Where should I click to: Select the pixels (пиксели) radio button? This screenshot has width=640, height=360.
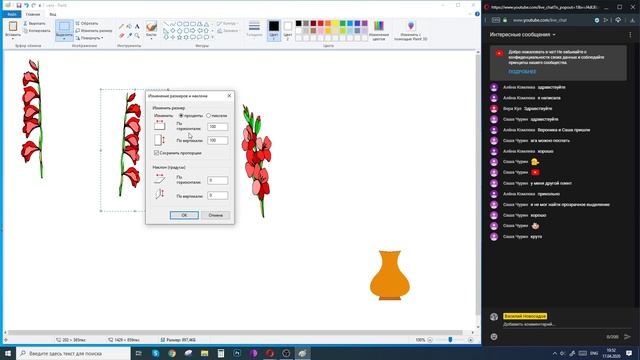tap(209, 116)
